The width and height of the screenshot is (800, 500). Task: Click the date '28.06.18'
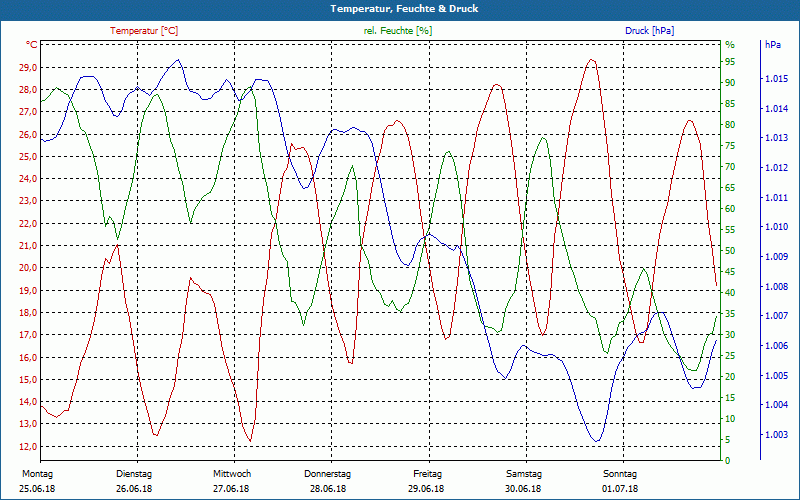(328, 489)
